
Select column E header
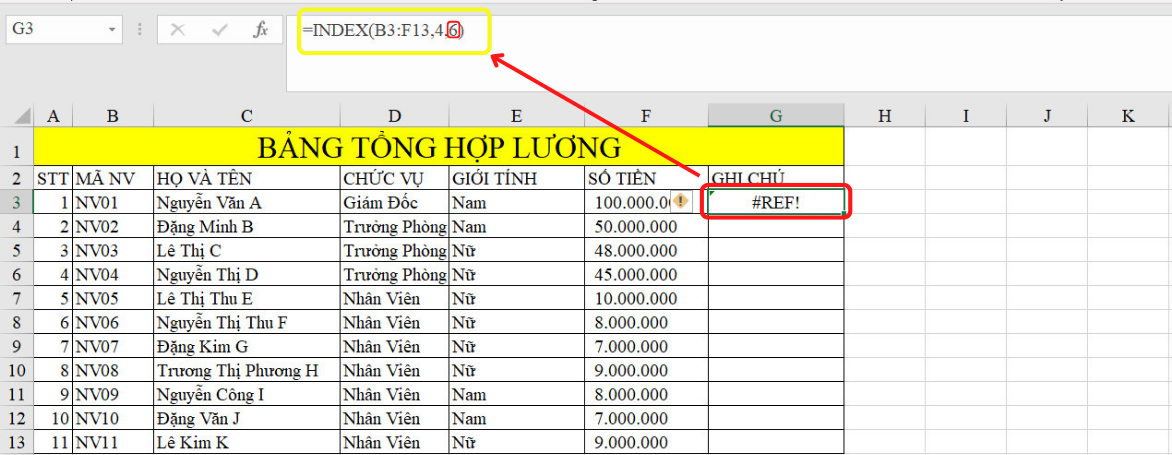click(x=516, y=116)
